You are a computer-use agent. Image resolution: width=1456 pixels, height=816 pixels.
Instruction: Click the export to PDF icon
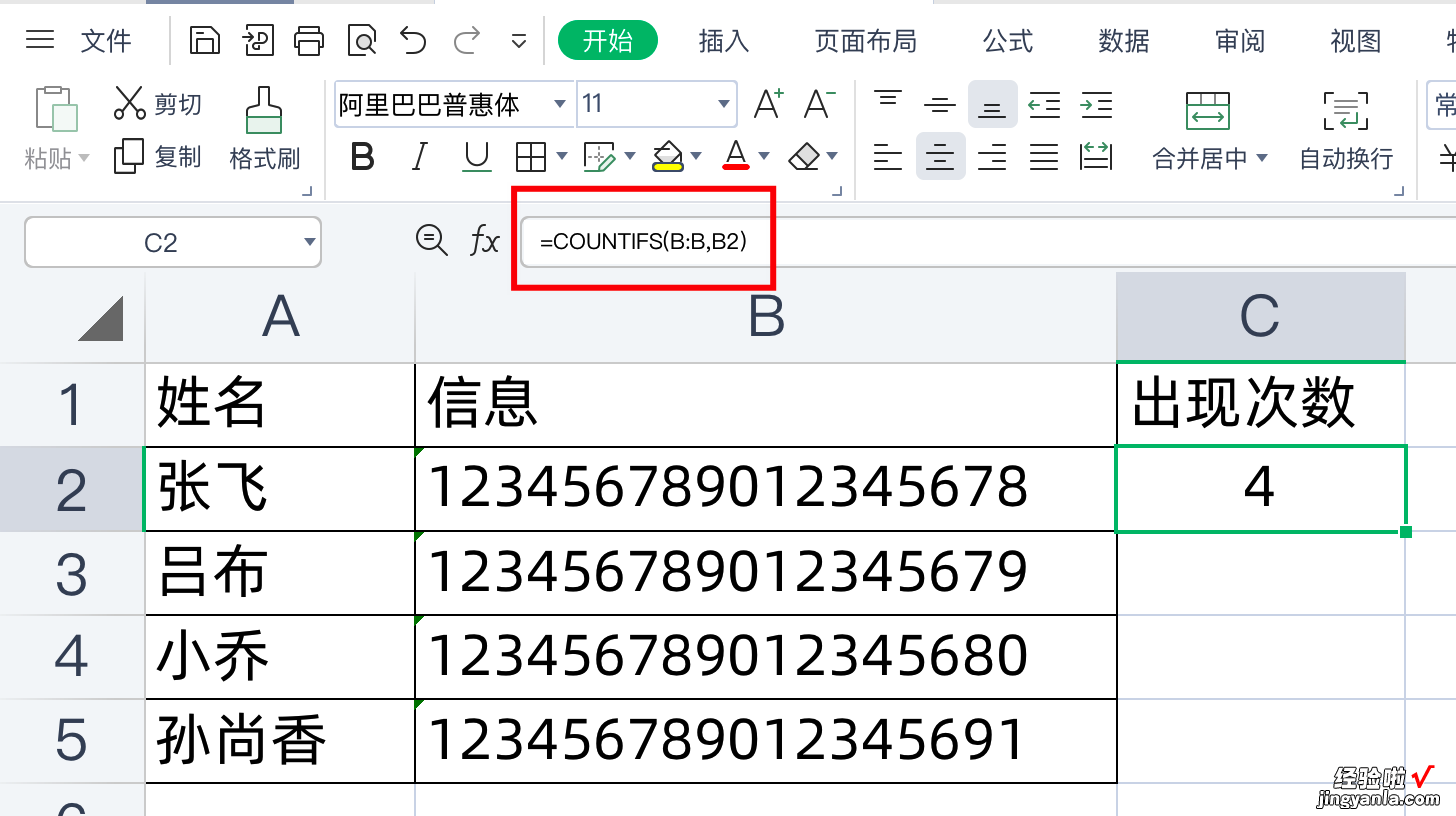click(x=258, y=40)
